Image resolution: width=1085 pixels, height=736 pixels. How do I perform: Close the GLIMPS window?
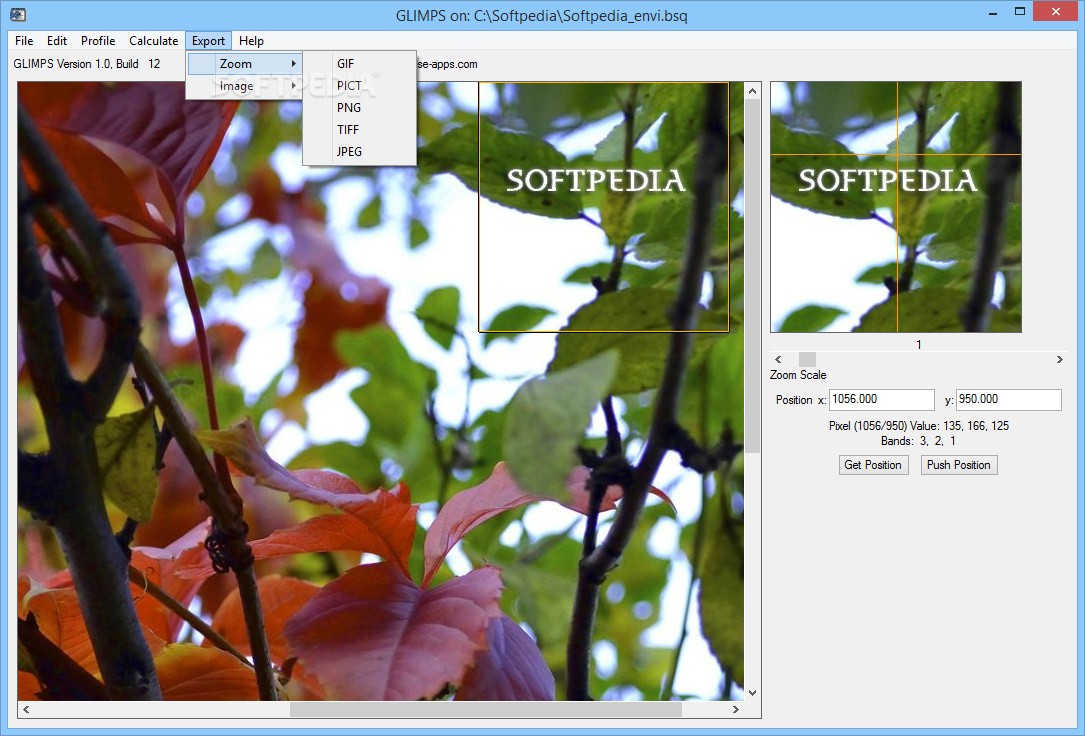coord(1056,11)
